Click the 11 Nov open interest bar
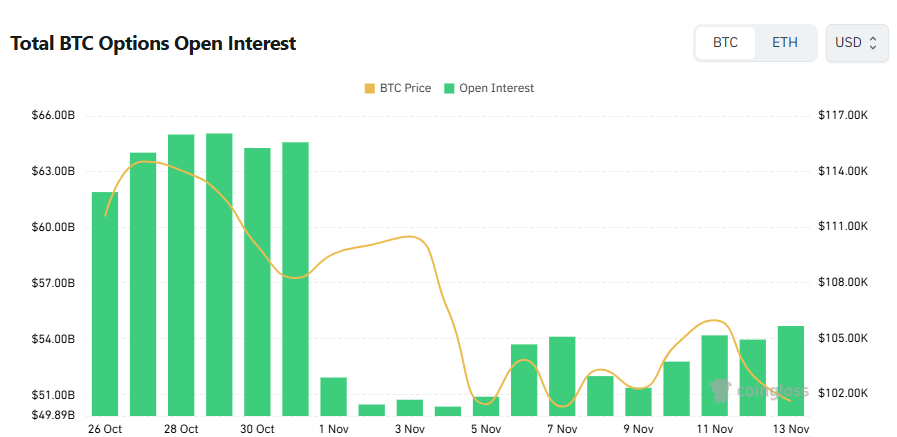Screen dimensions: 897x437 714,375
